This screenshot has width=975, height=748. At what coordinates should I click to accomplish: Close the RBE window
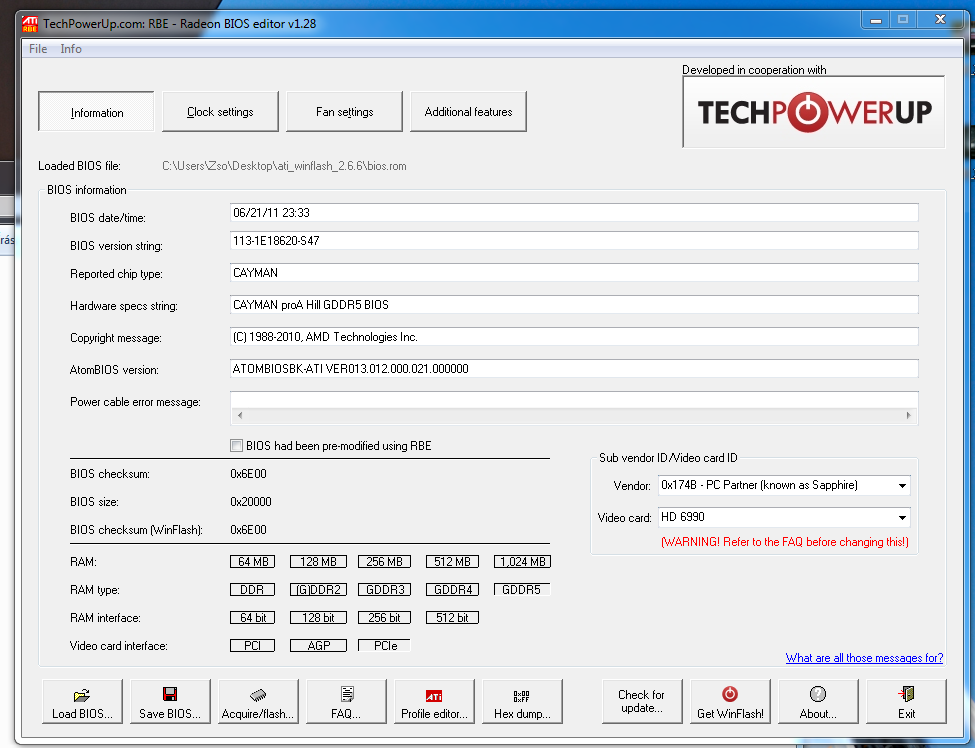[x=940, y=20]
